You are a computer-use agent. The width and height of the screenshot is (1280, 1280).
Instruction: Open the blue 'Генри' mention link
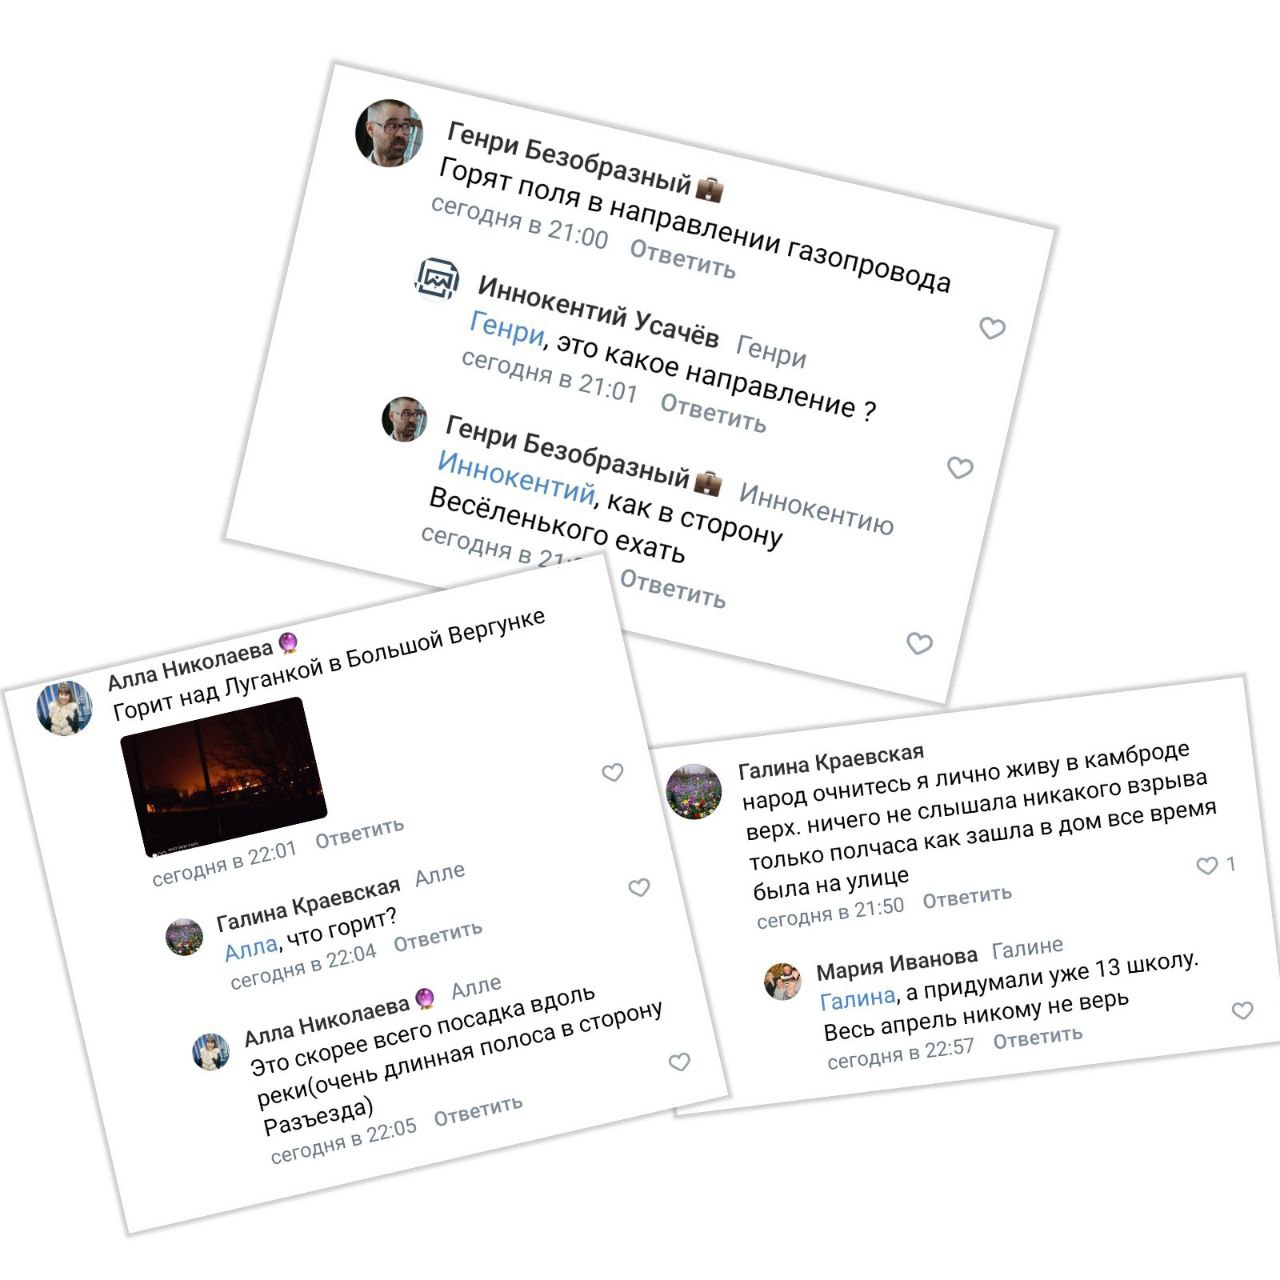pyautogui.click(x=507, y=329)
